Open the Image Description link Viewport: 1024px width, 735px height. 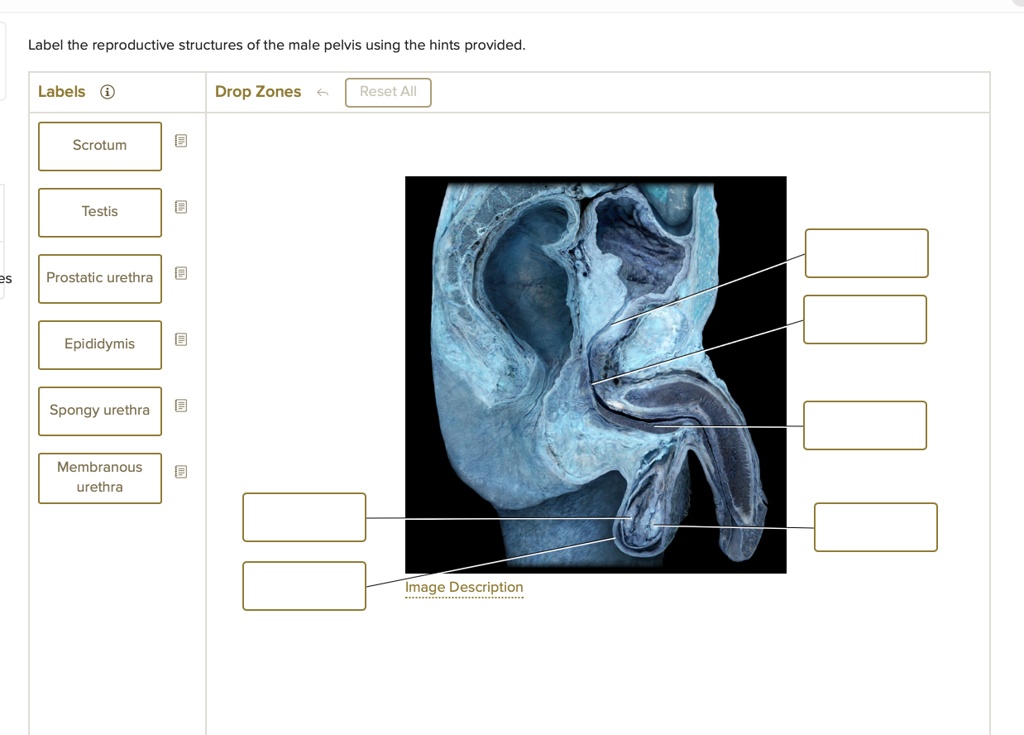click(x=464, y=587)
